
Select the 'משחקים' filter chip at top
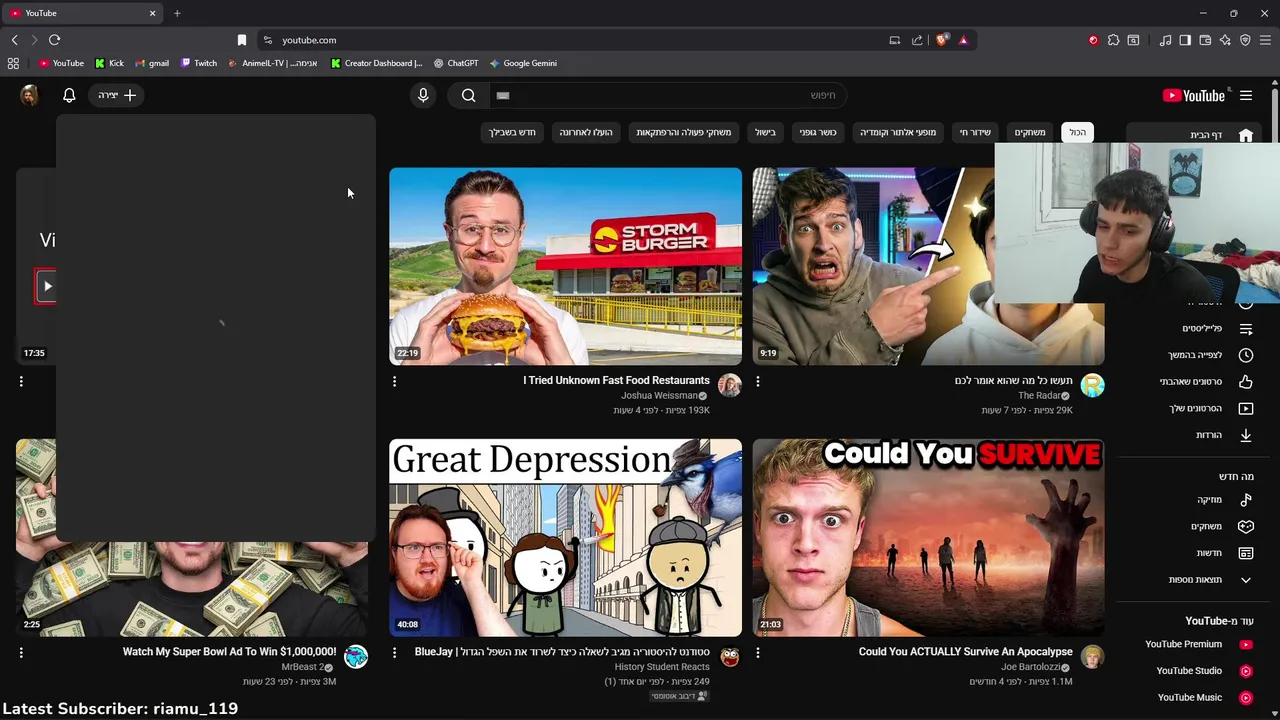[1030, 132]
